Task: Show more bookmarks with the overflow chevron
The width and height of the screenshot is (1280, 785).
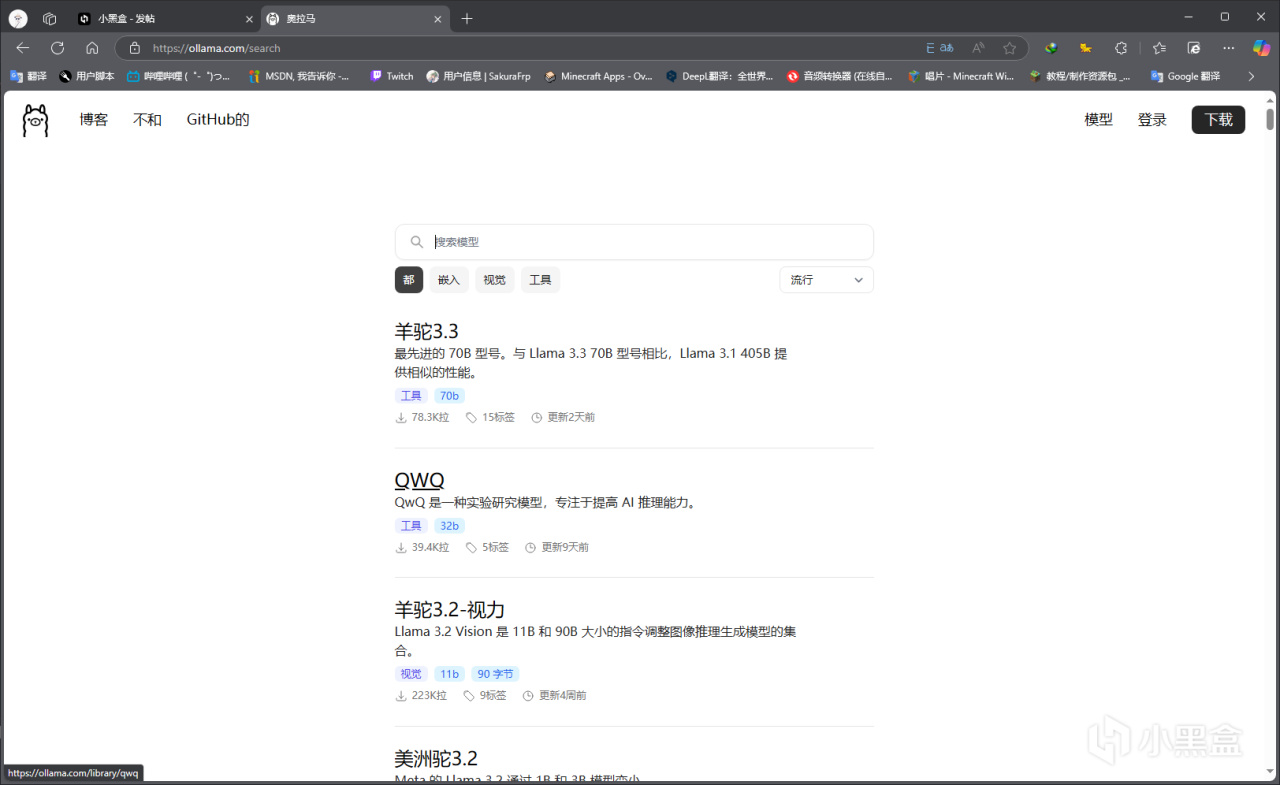Action: tap(1251, 76)
